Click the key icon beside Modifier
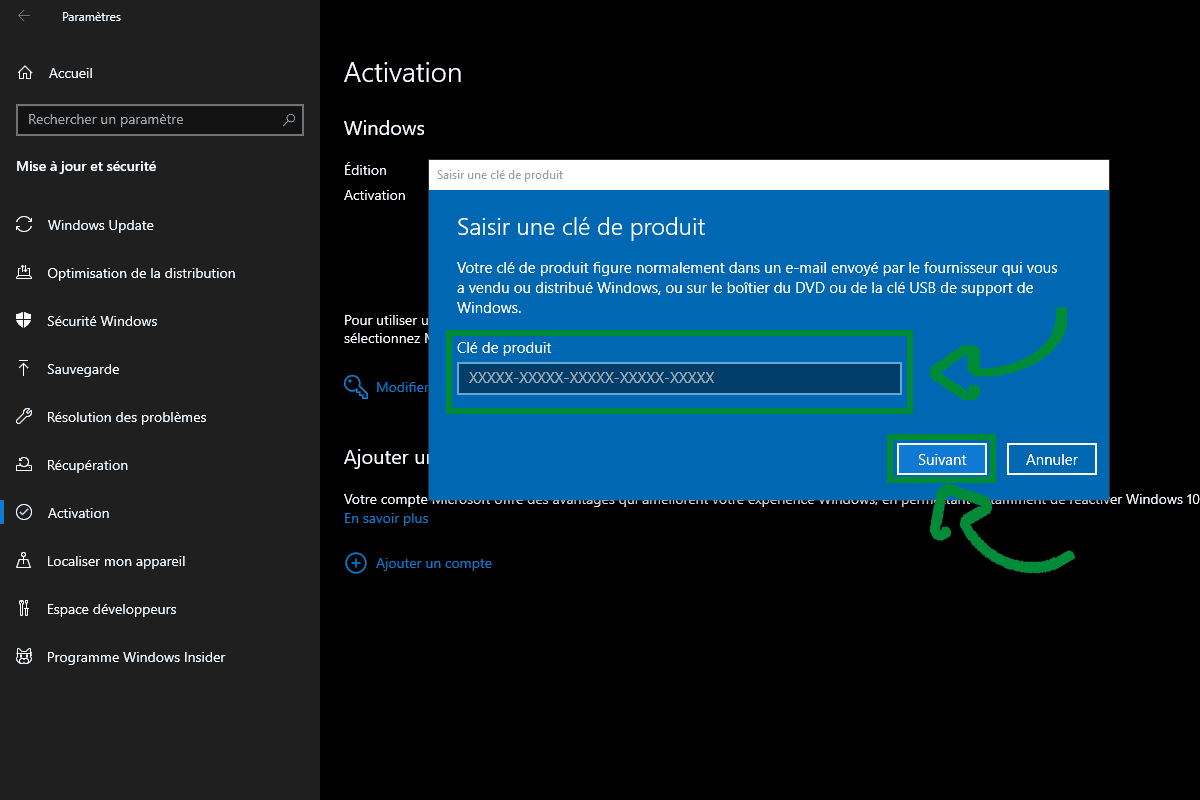 tap(356, 387)
